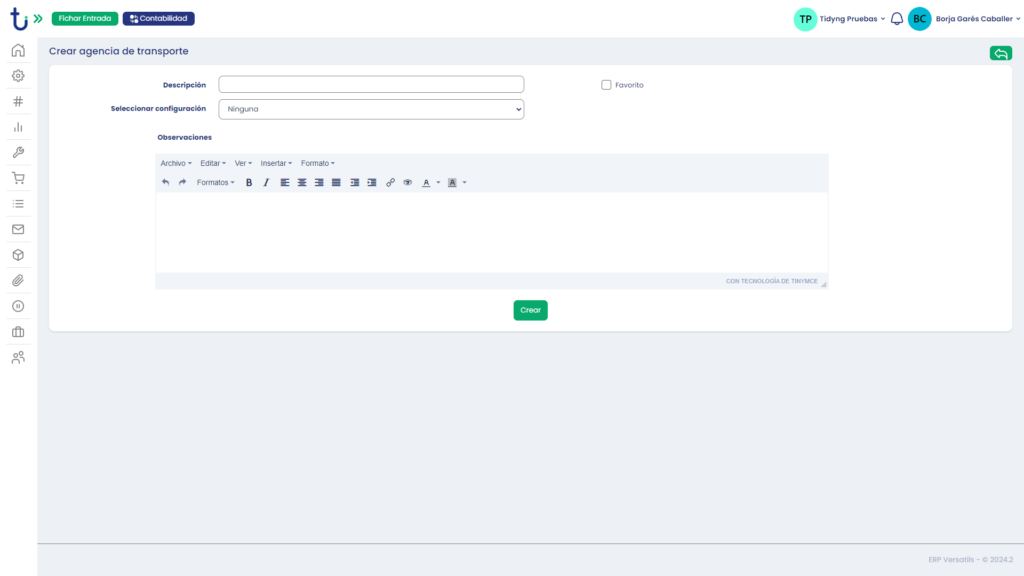Click the paperclip attachments sidebar icon
This screenshot has width=1024, height=576.
(x=18, y=281)
